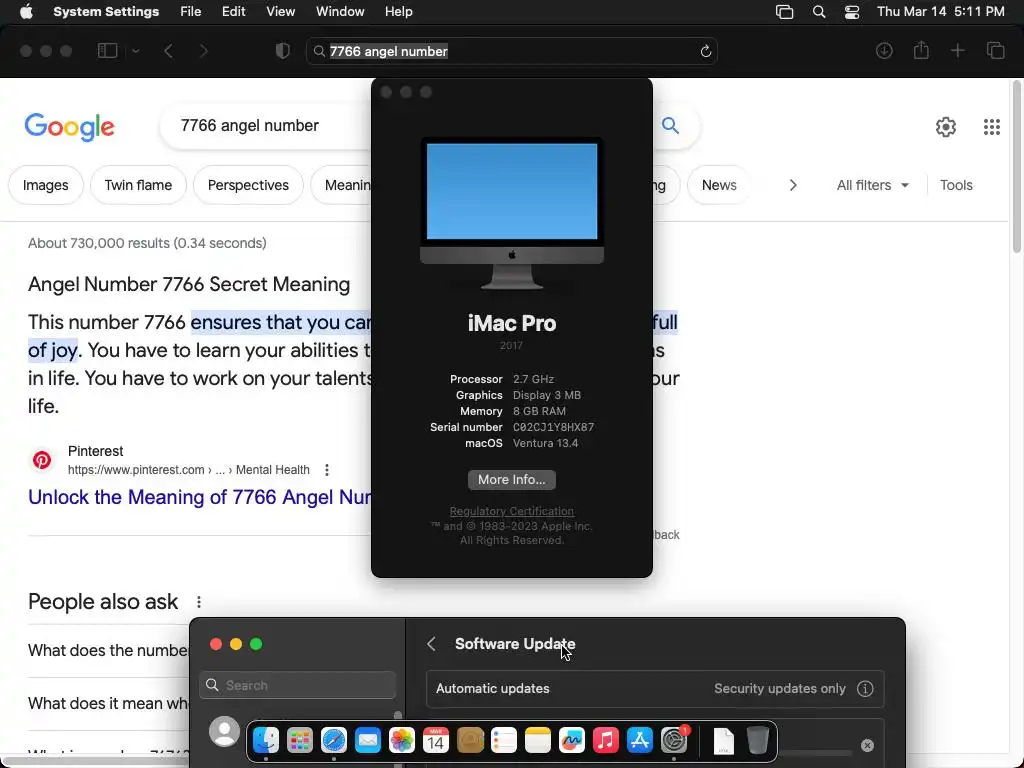Go back from the Software Update pane
This screenshot has height=768, width=1024.
click(431, 644)
